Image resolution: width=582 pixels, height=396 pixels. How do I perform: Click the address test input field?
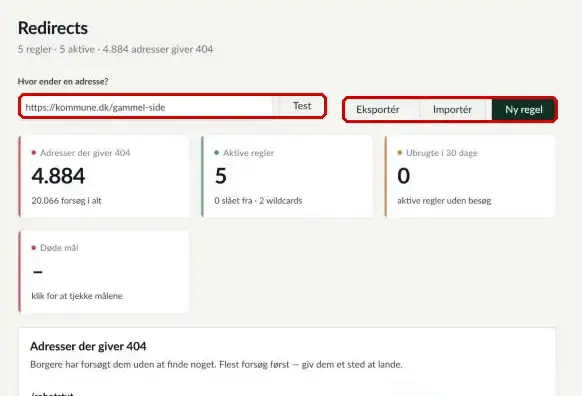coord(147,107)
